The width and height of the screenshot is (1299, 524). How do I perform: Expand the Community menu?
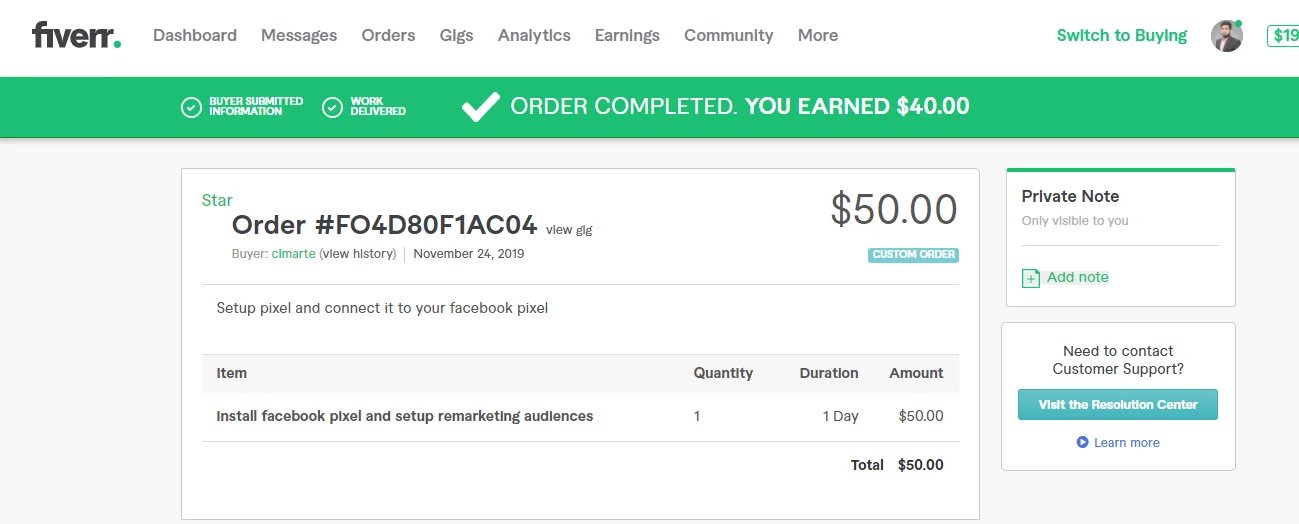(x=728, y=35)
